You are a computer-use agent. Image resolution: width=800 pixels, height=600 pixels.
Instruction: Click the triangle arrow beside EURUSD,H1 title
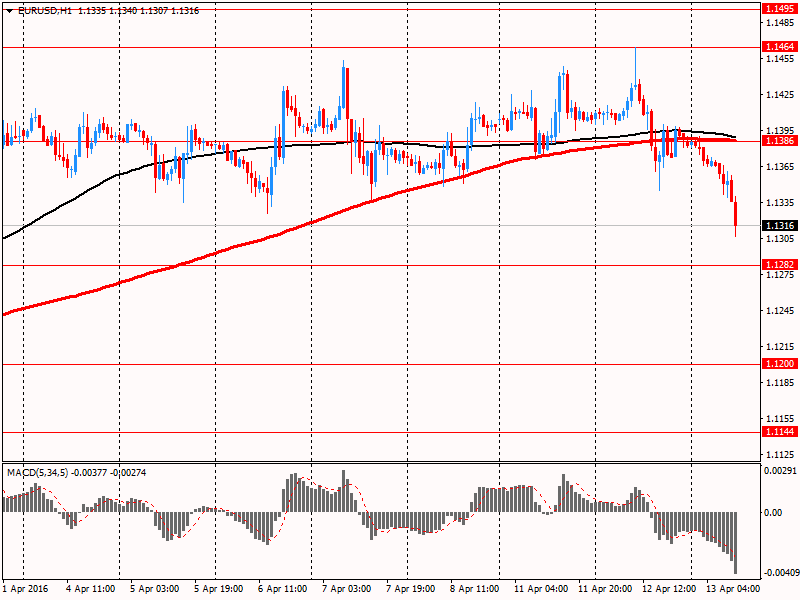(x=9, y=10)
